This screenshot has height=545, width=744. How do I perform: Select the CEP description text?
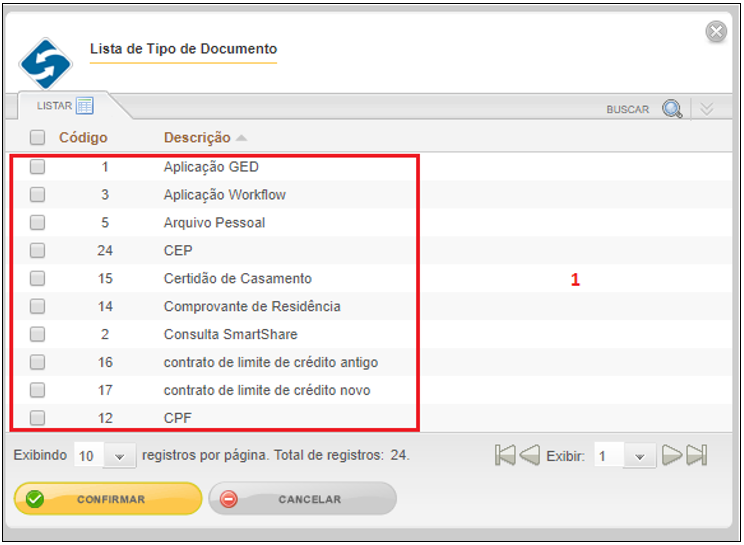(x=178, y=250)
